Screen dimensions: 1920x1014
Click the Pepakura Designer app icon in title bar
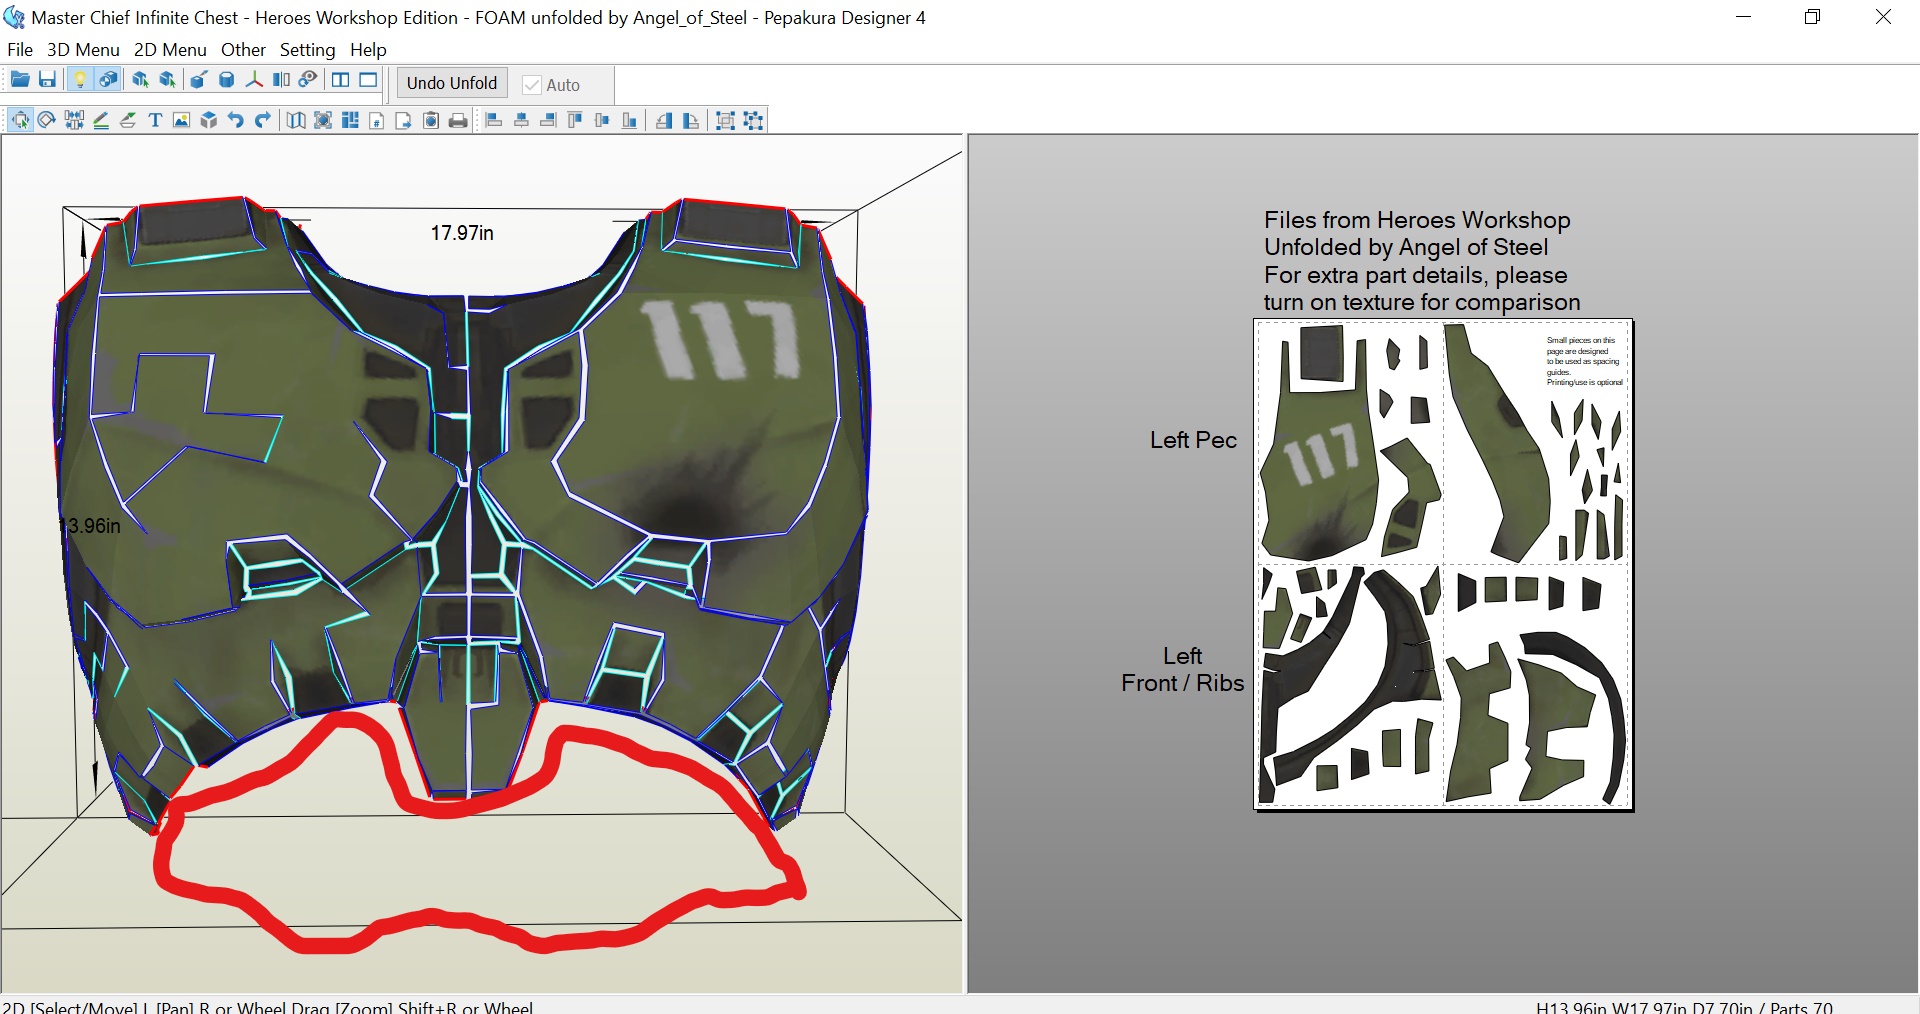point(14,17)
